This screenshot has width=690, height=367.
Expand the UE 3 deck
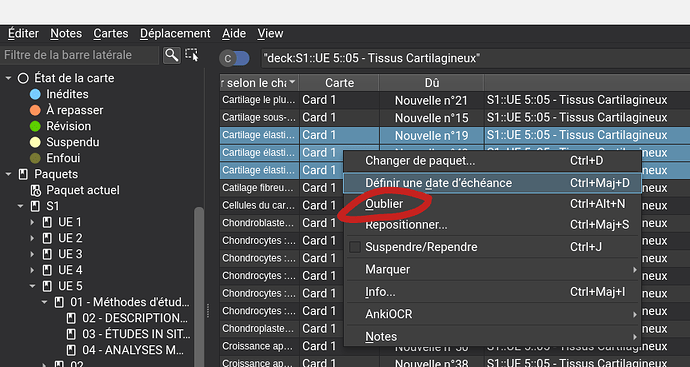[32, 254]
